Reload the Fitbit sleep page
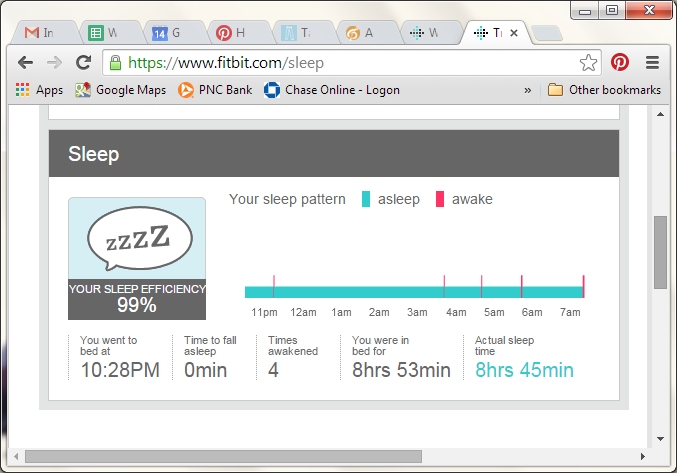Viewport: 677px width, 473px height. tap(84, 62)
